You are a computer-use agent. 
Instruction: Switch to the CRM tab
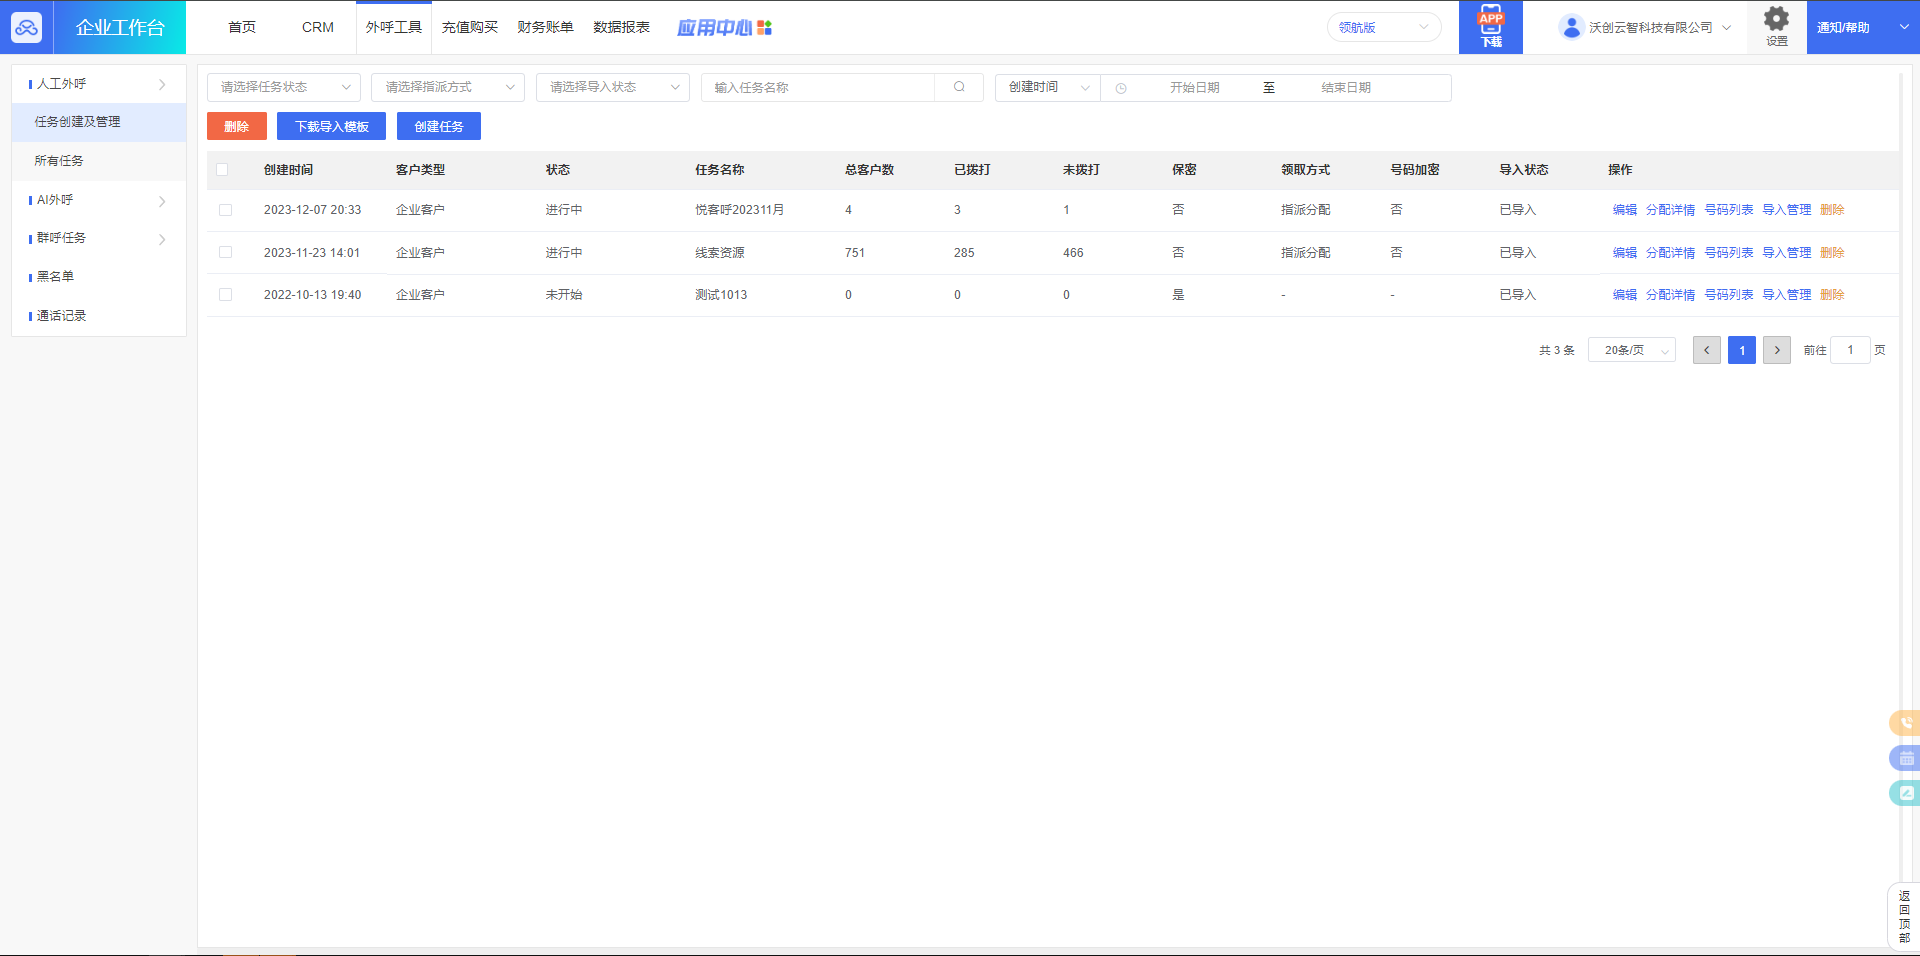click(x=318, y=27)
